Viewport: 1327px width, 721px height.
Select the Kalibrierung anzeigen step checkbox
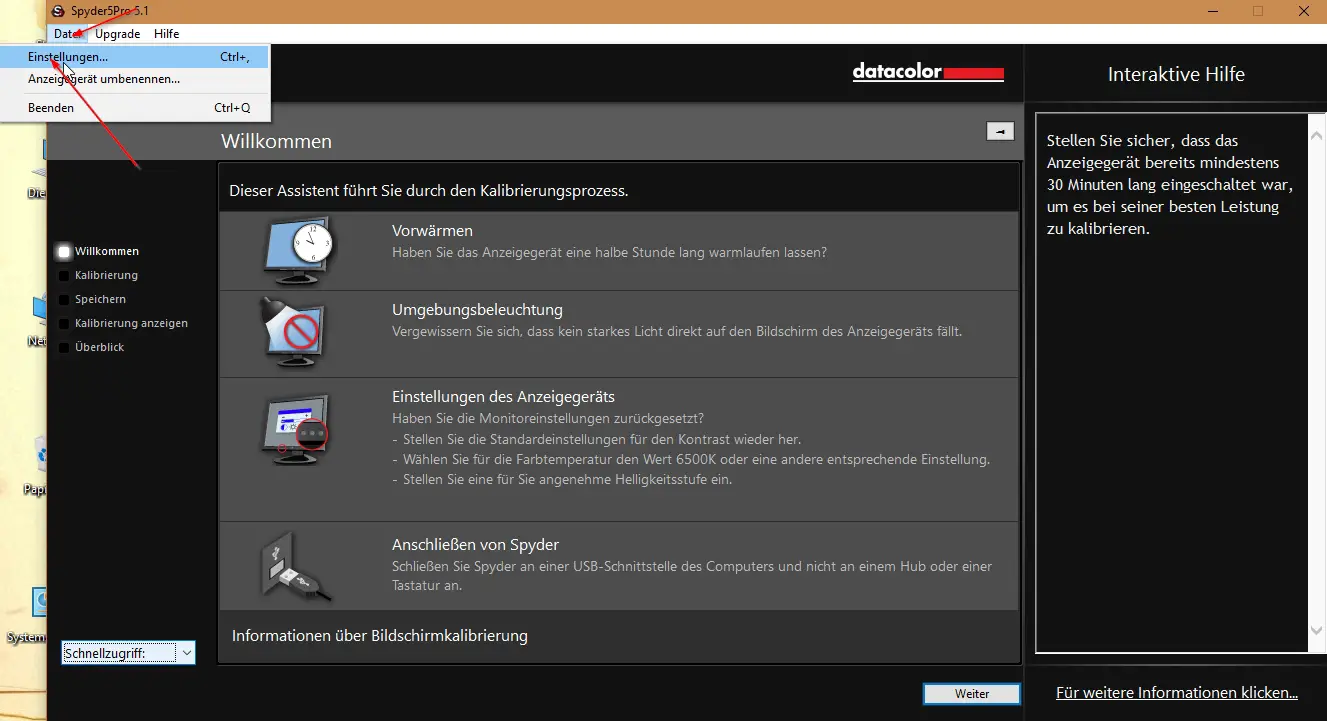coord(65,324)
